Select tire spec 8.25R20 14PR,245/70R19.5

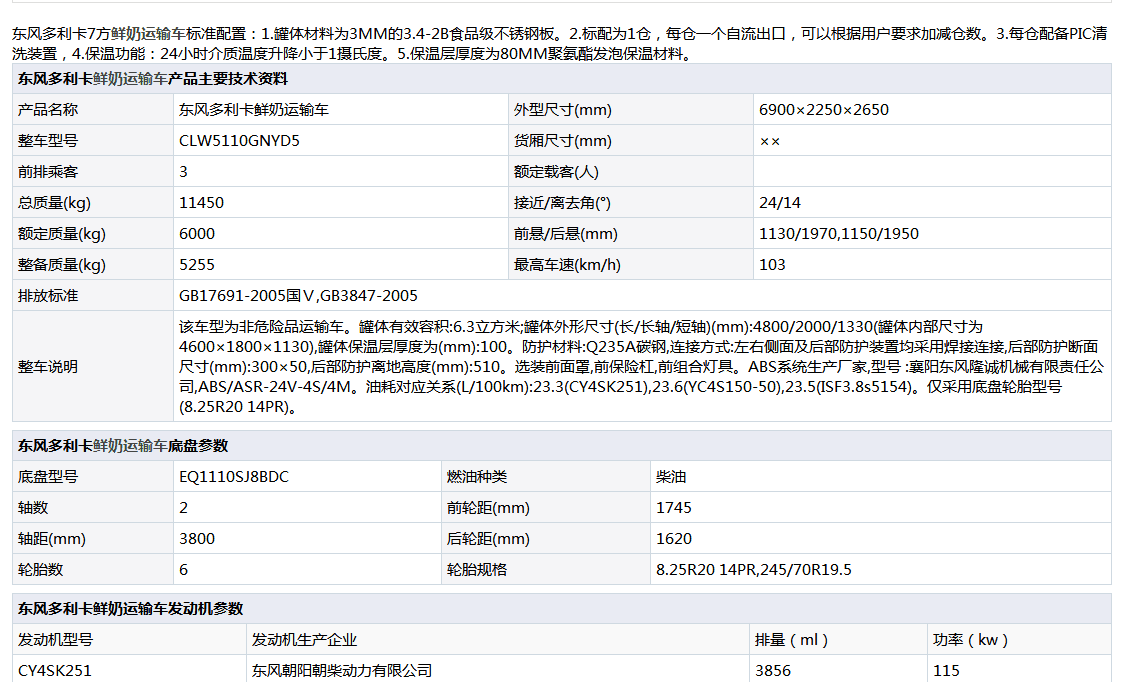tap(753, 569)
